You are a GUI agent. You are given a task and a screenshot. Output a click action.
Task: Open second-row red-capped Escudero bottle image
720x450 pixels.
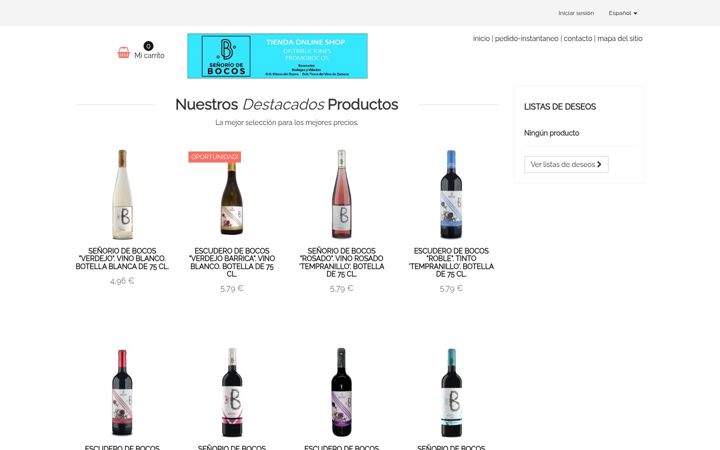coord(122,393)
